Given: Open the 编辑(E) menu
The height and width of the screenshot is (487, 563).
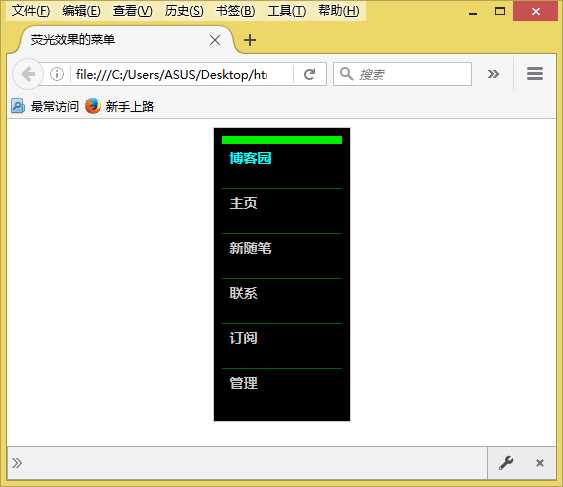Looking at the screenshot, I should click(x=81, y=11).
